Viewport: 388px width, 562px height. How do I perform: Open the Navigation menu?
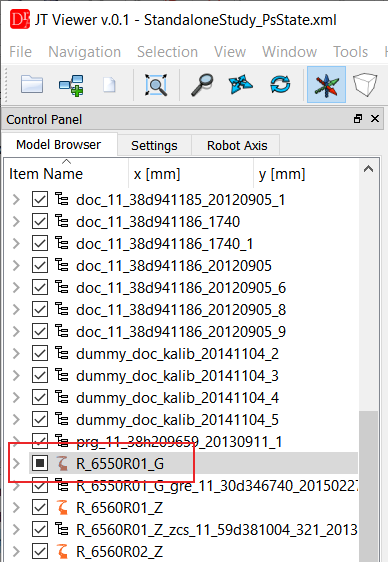[85, 52]
